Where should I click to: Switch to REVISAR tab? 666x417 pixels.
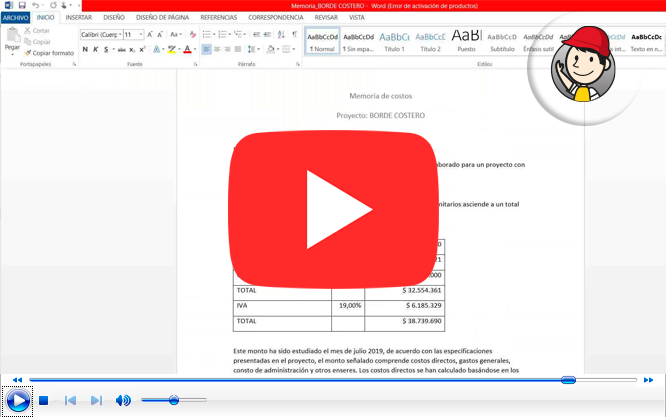click(x=326, y=17)
